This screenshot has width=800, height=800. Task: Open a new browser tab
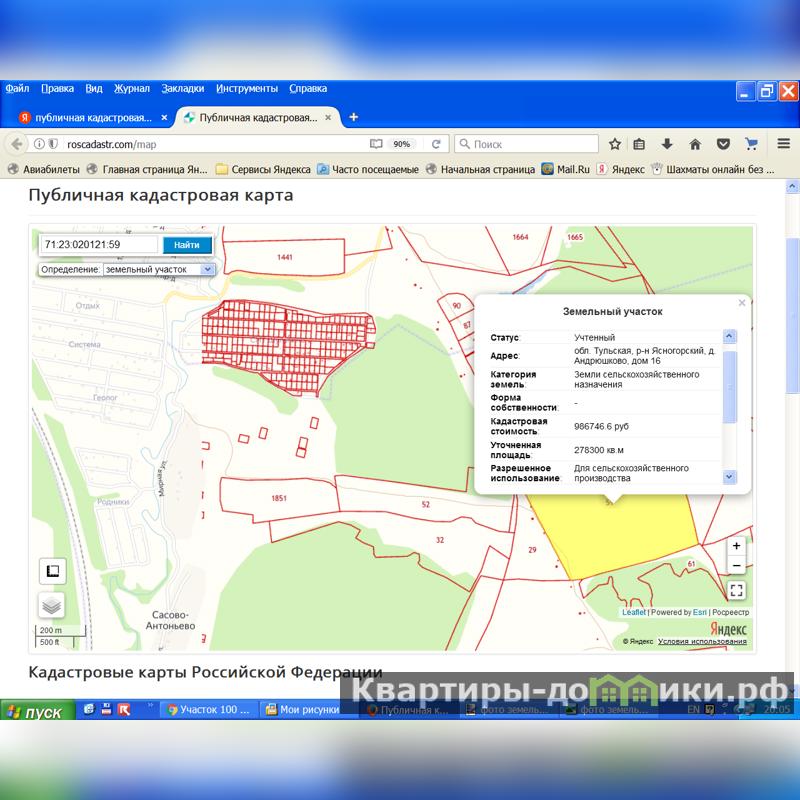click(353, 117)
